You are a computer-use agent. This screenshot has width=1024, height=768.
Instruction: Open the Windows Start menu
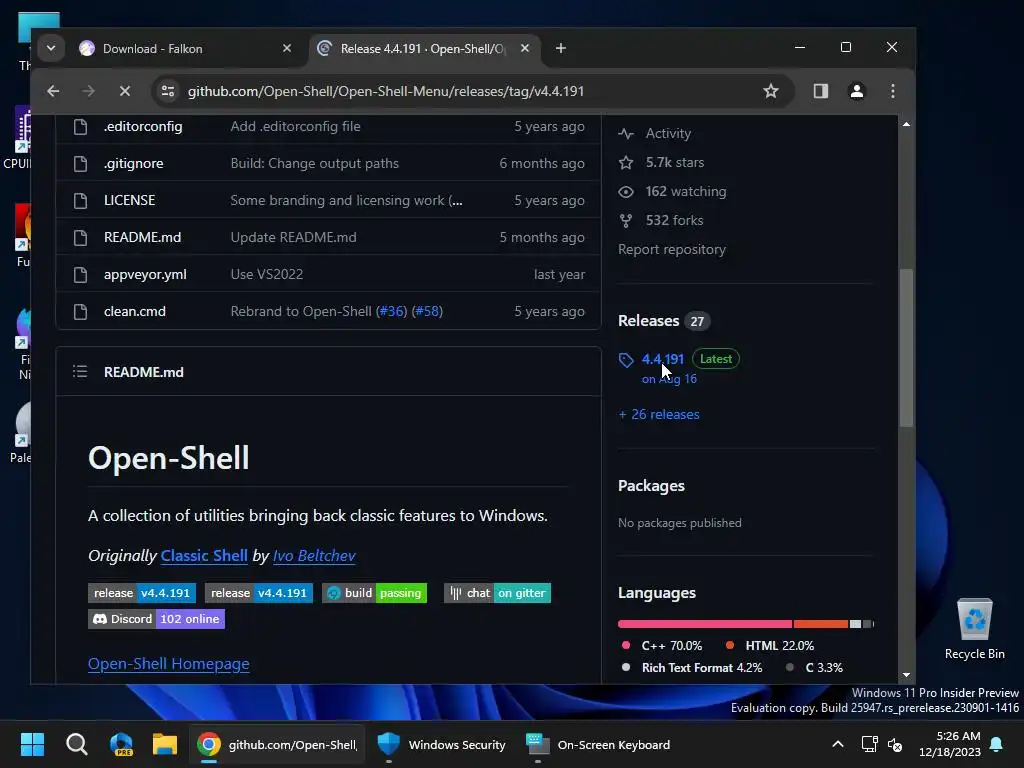[x=32, y=744]
